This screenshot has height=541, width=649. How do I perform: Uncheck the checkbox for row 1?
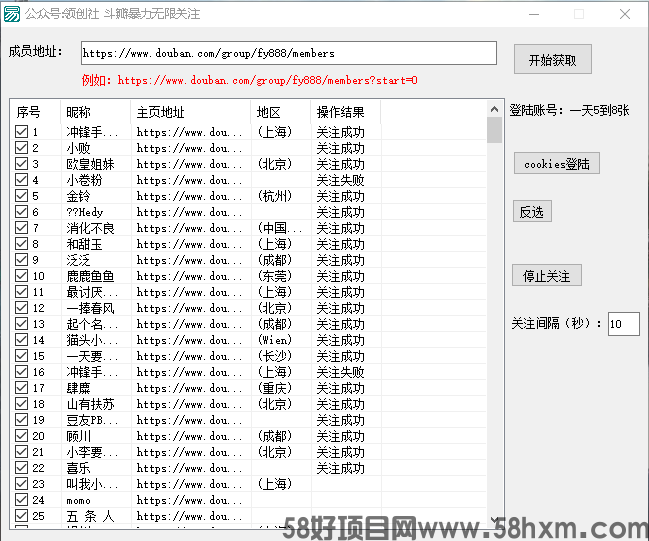22,132
